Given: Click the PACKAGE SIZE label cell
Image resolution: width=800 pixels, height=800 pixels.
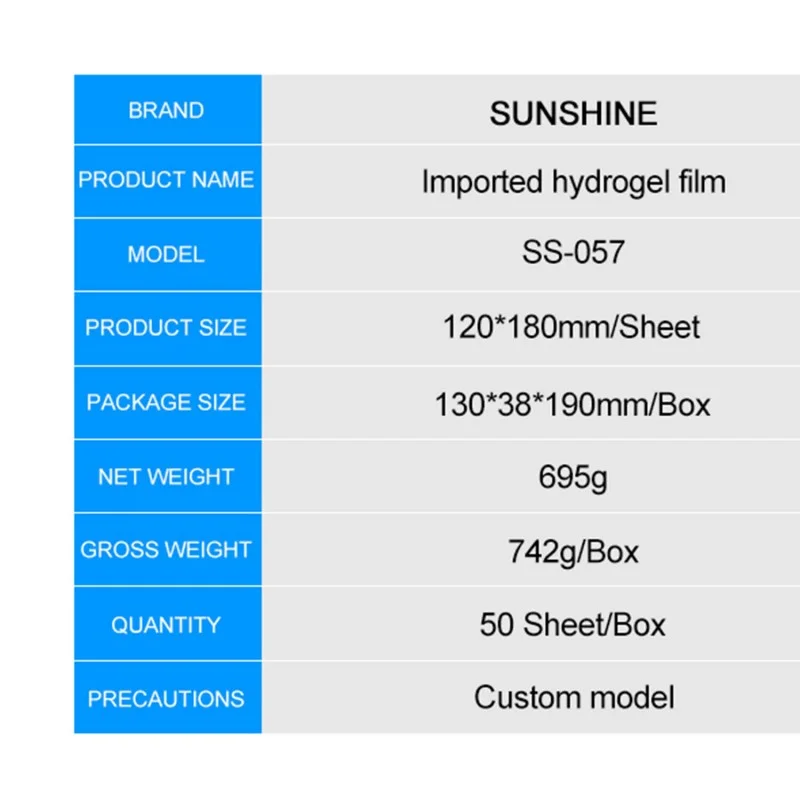Looking at the screenshot, I should (167, 403).
